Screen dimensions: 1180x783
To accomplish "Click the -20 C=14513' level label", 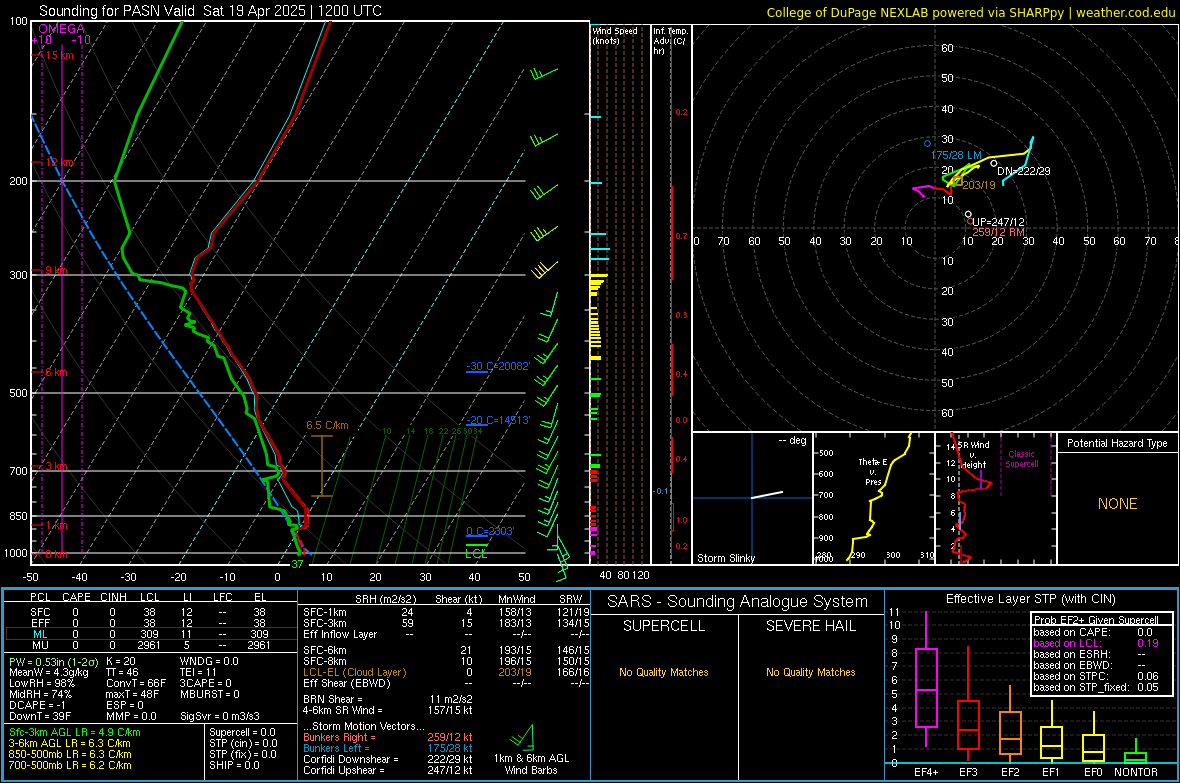I will (x=498, y=420).
